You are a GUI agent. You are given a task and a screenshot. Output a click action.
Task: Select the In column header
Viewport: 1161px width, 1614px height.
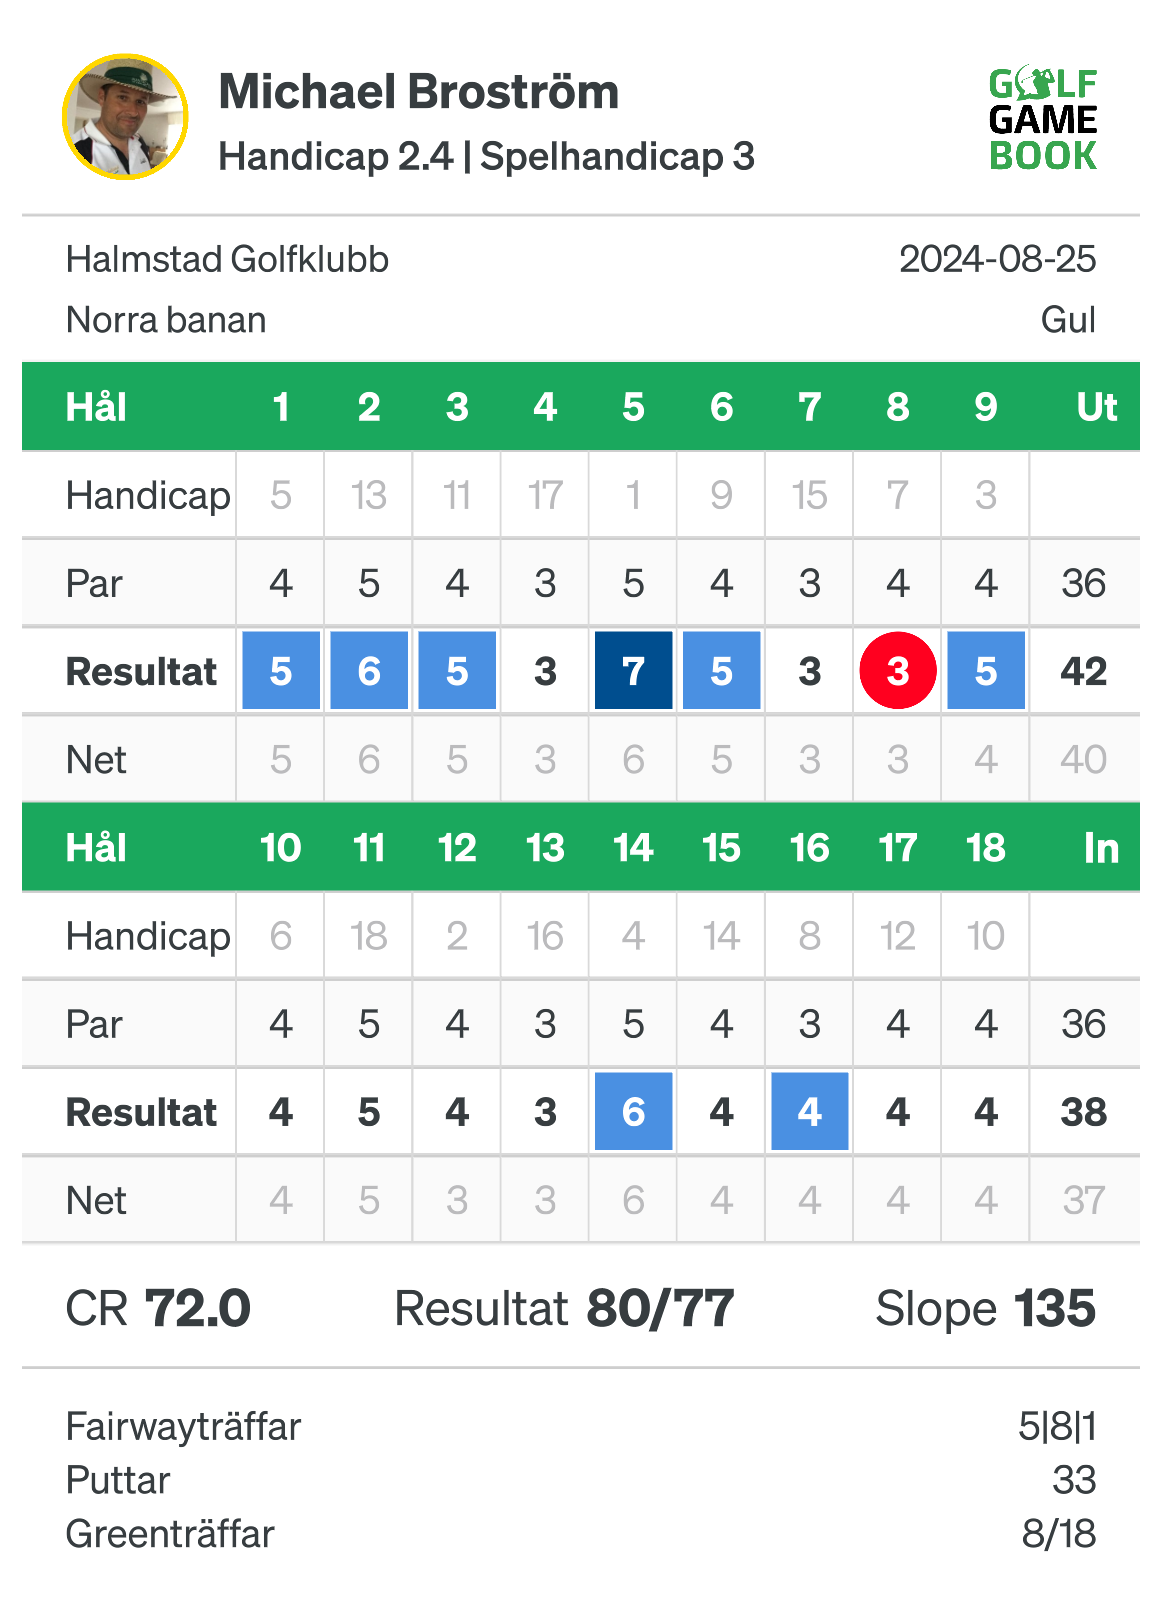point(1101,848)
